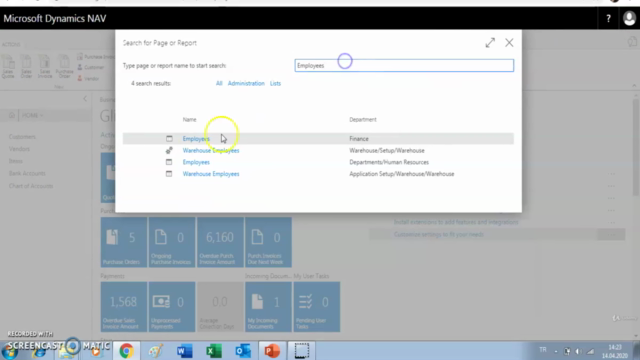
Task: Open Warehouse Employees in Warehouse/Setup/Warehouse
Action: click(211, 151)
